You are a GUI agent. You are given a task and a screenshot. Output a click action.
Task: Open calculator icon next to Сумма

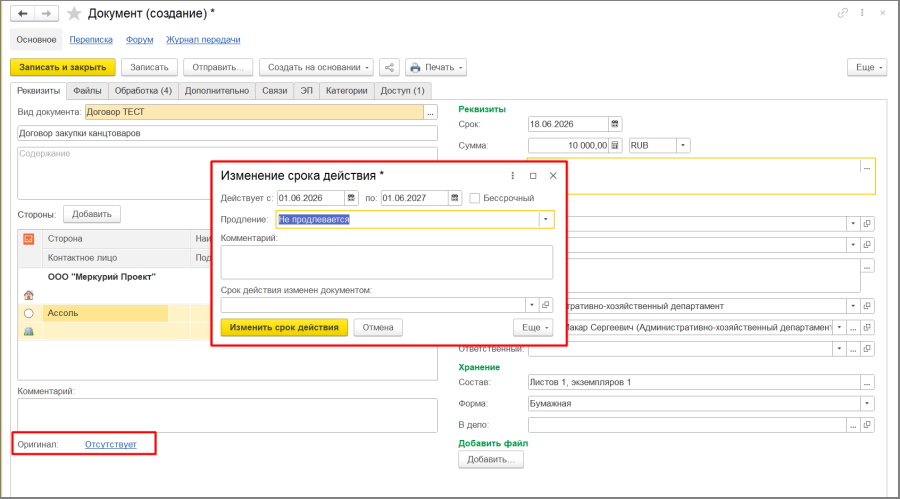click(x=615, y=145)
